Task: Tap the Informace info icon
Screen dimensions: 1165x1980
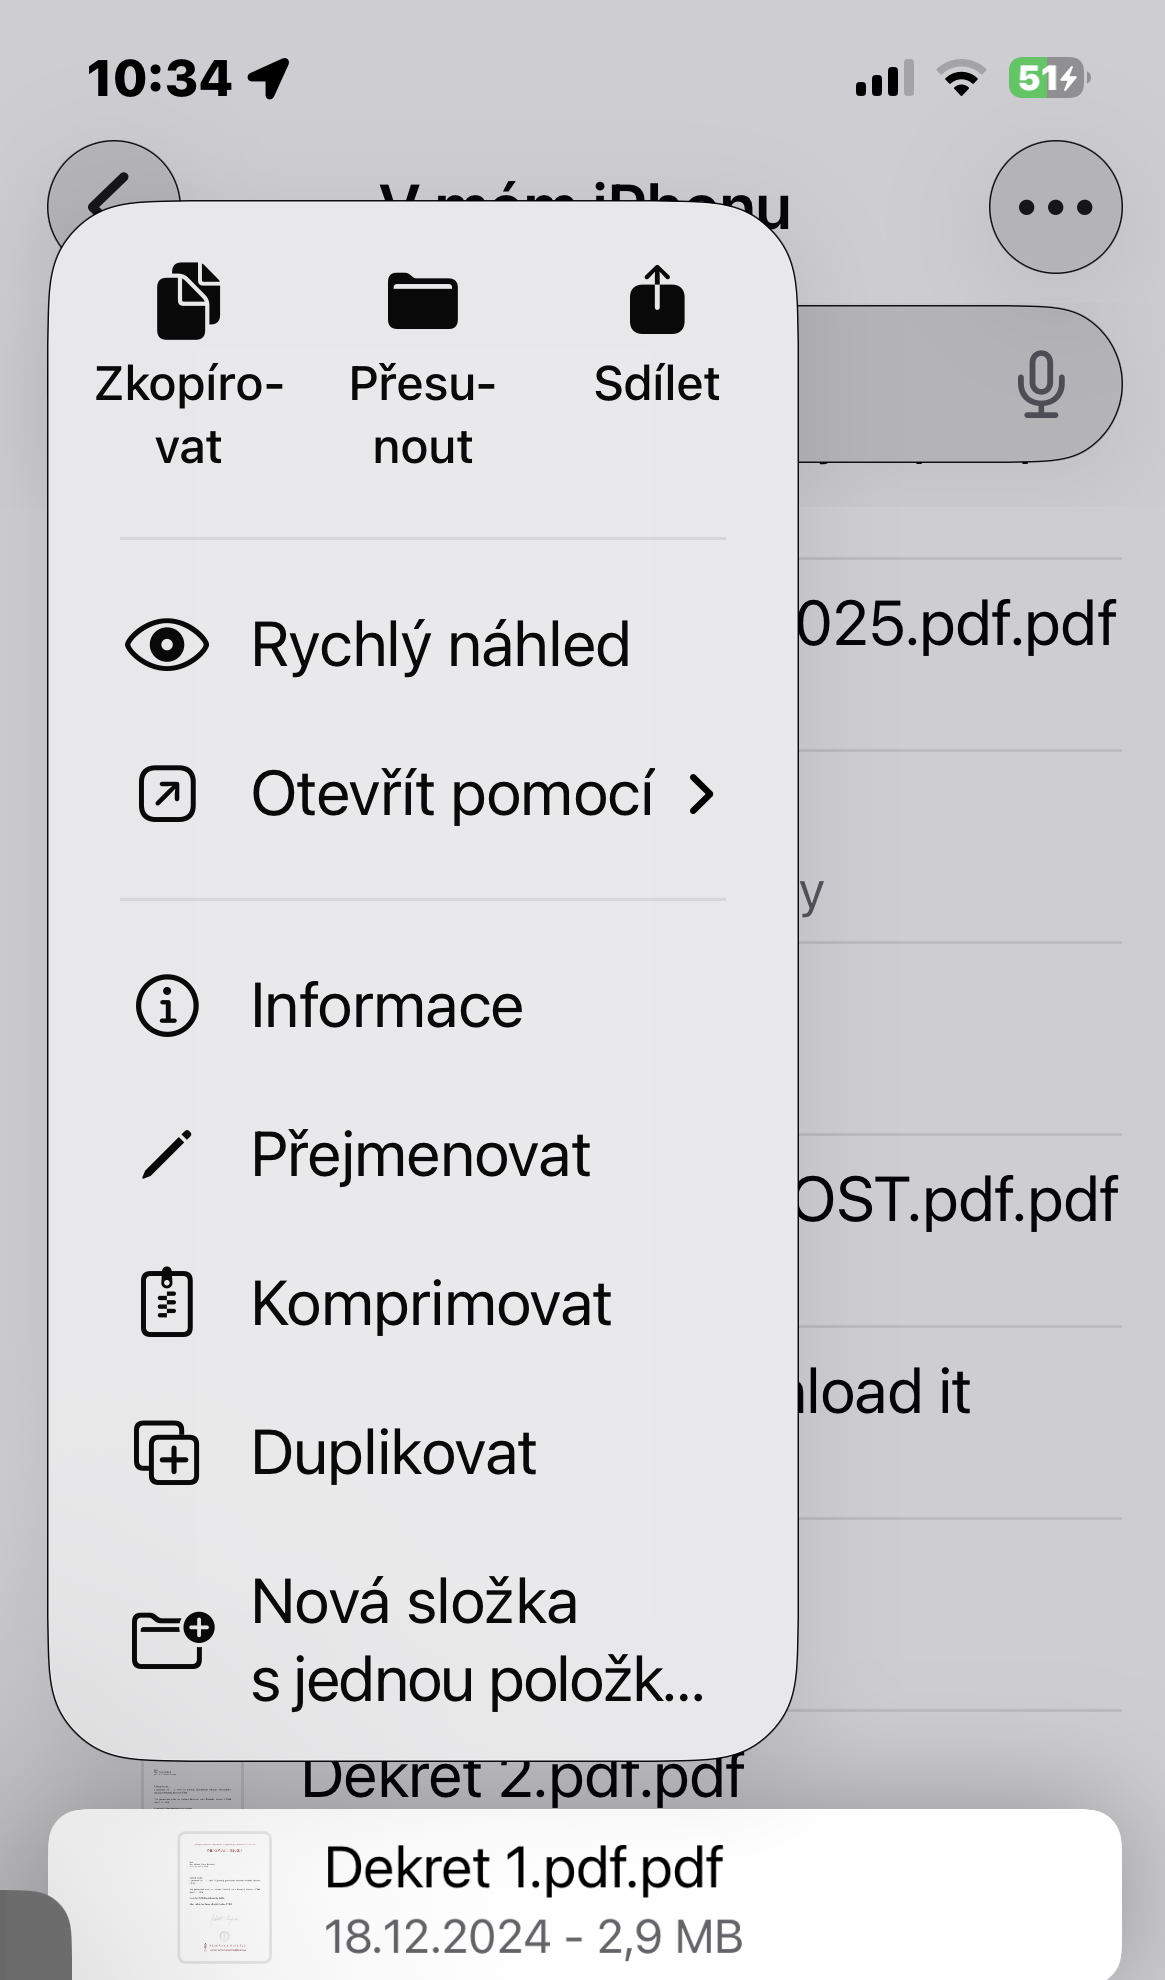Action: [167, 1006]
